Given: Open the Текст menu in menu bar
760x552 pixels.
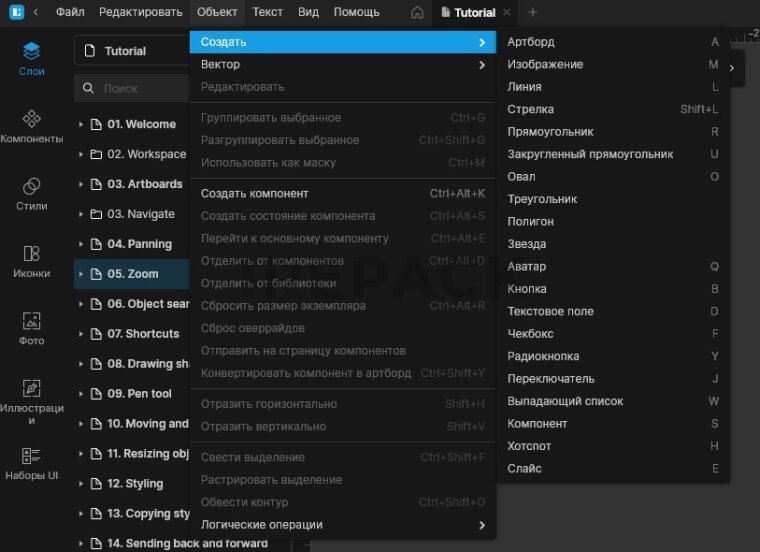Looking at the screenshot, I should click(x=267, y=13).
